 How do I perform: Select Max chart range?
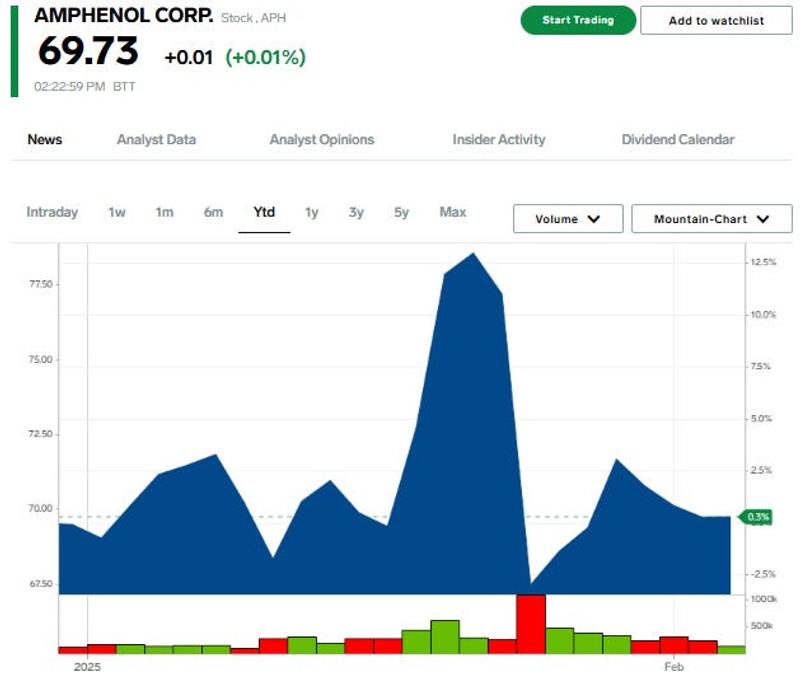[x=453, y=212]
